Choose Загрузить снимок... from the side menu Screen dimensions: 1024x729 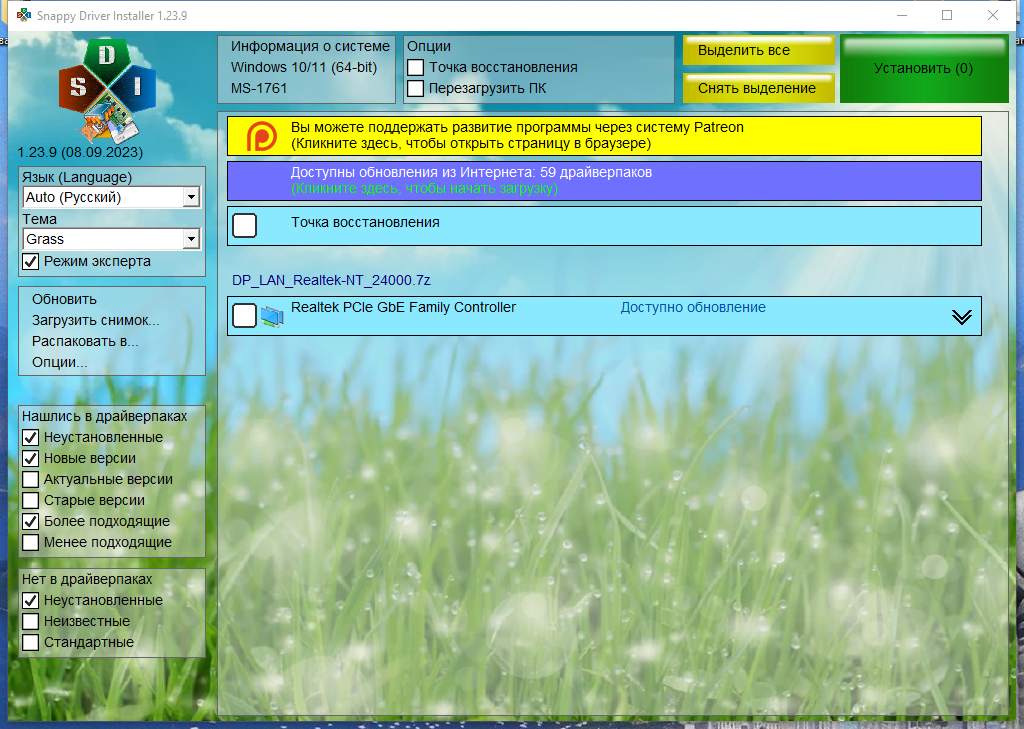coord(95,320)
